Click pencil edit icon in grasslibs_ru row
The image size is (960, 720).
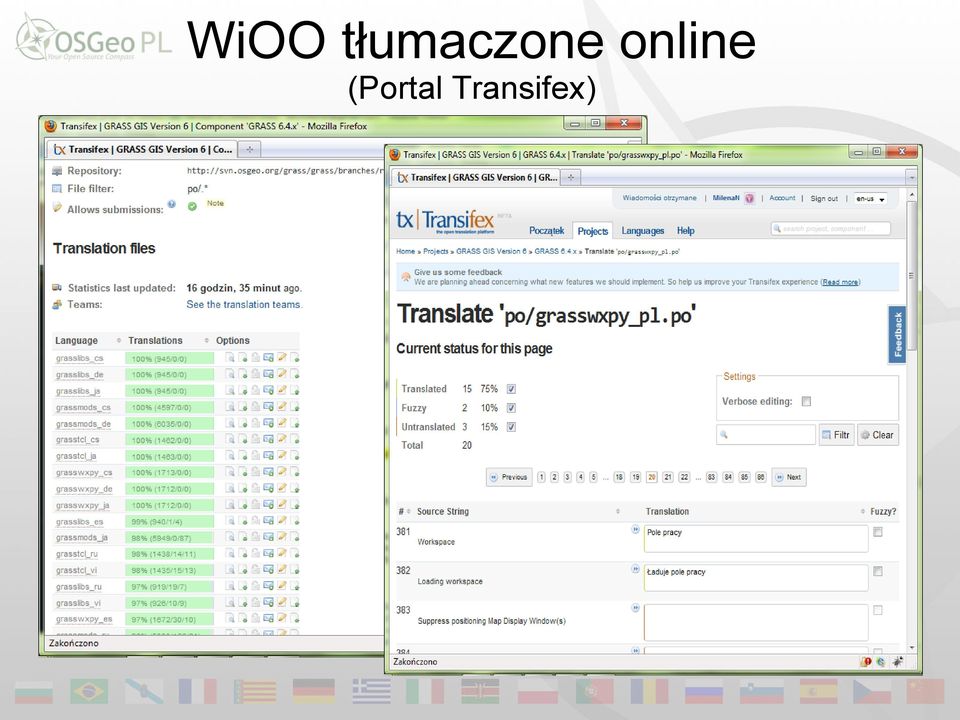coord(282,586)
